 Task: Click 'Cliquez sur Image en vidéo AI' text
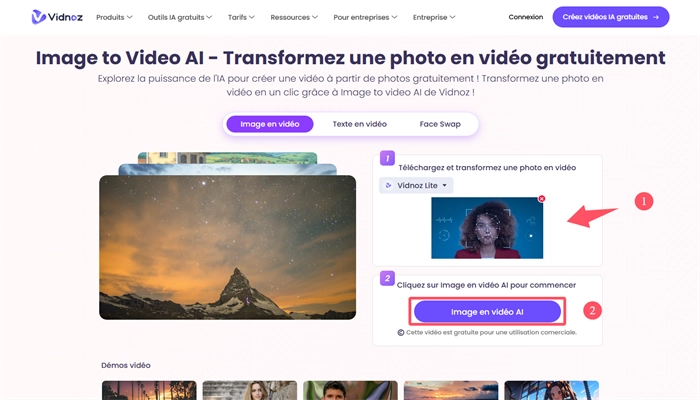pyautogui.click(x=486, y=285)
